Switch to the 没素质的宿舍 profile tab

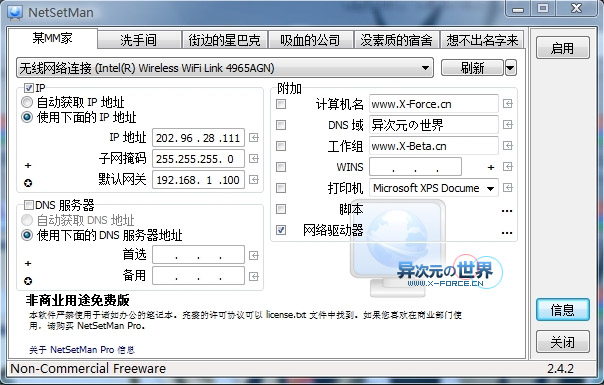tap(396, 40)
